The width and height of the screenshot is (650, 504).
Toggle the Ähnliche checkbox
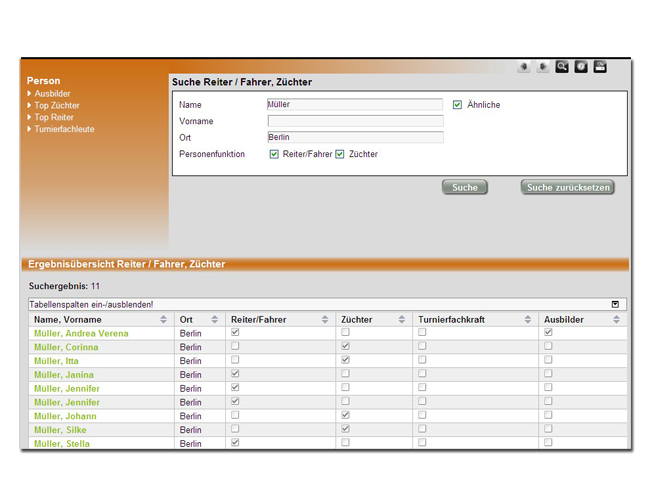pos(457,104)
